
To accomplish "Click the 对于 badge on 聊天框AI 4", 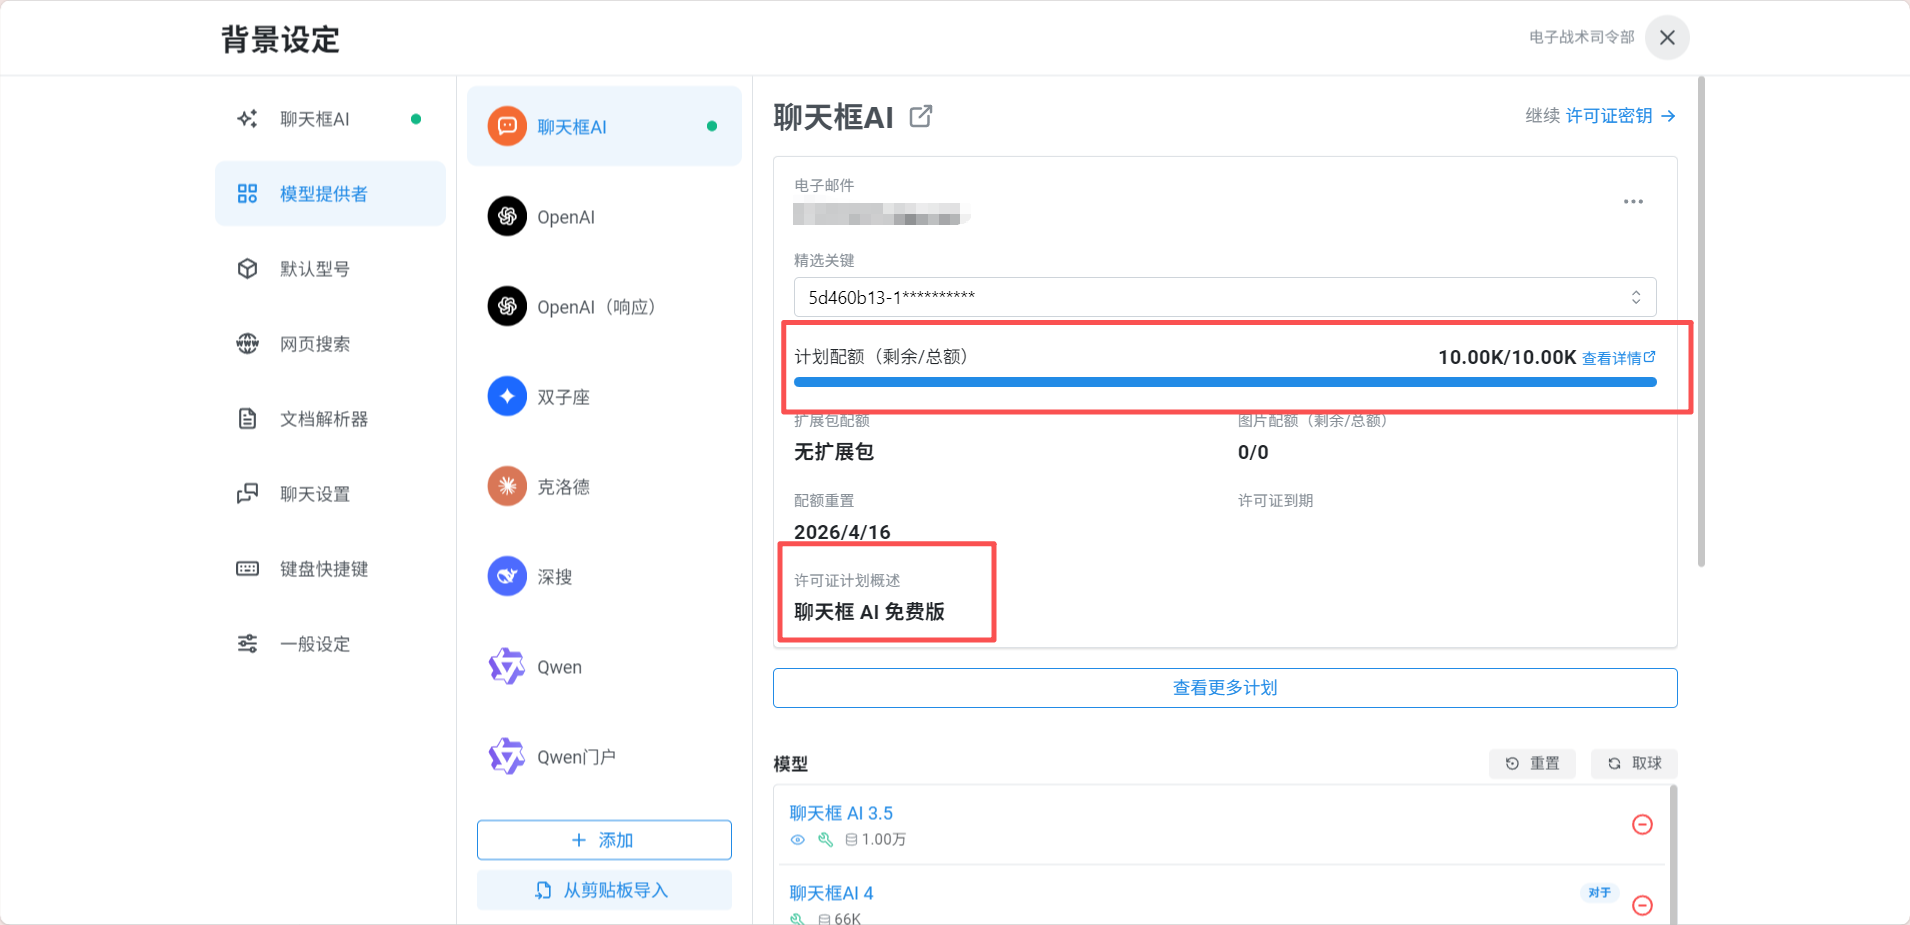I will tap(1599, 892).
